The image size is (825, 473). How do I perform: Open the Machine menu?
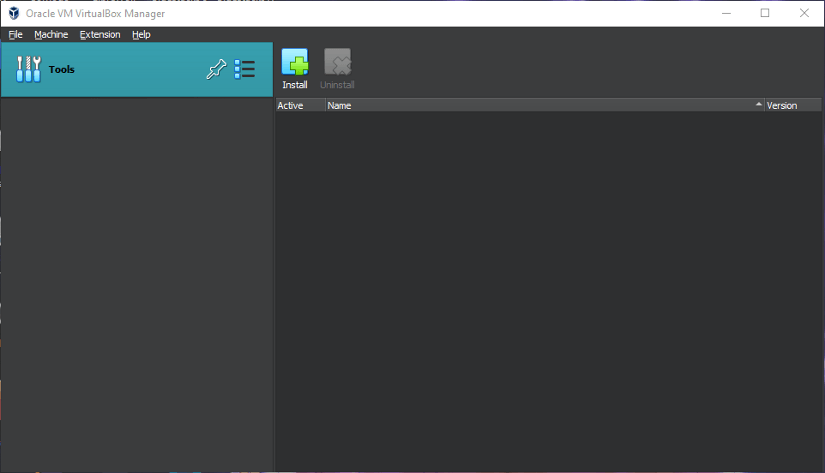click(51, 35)
